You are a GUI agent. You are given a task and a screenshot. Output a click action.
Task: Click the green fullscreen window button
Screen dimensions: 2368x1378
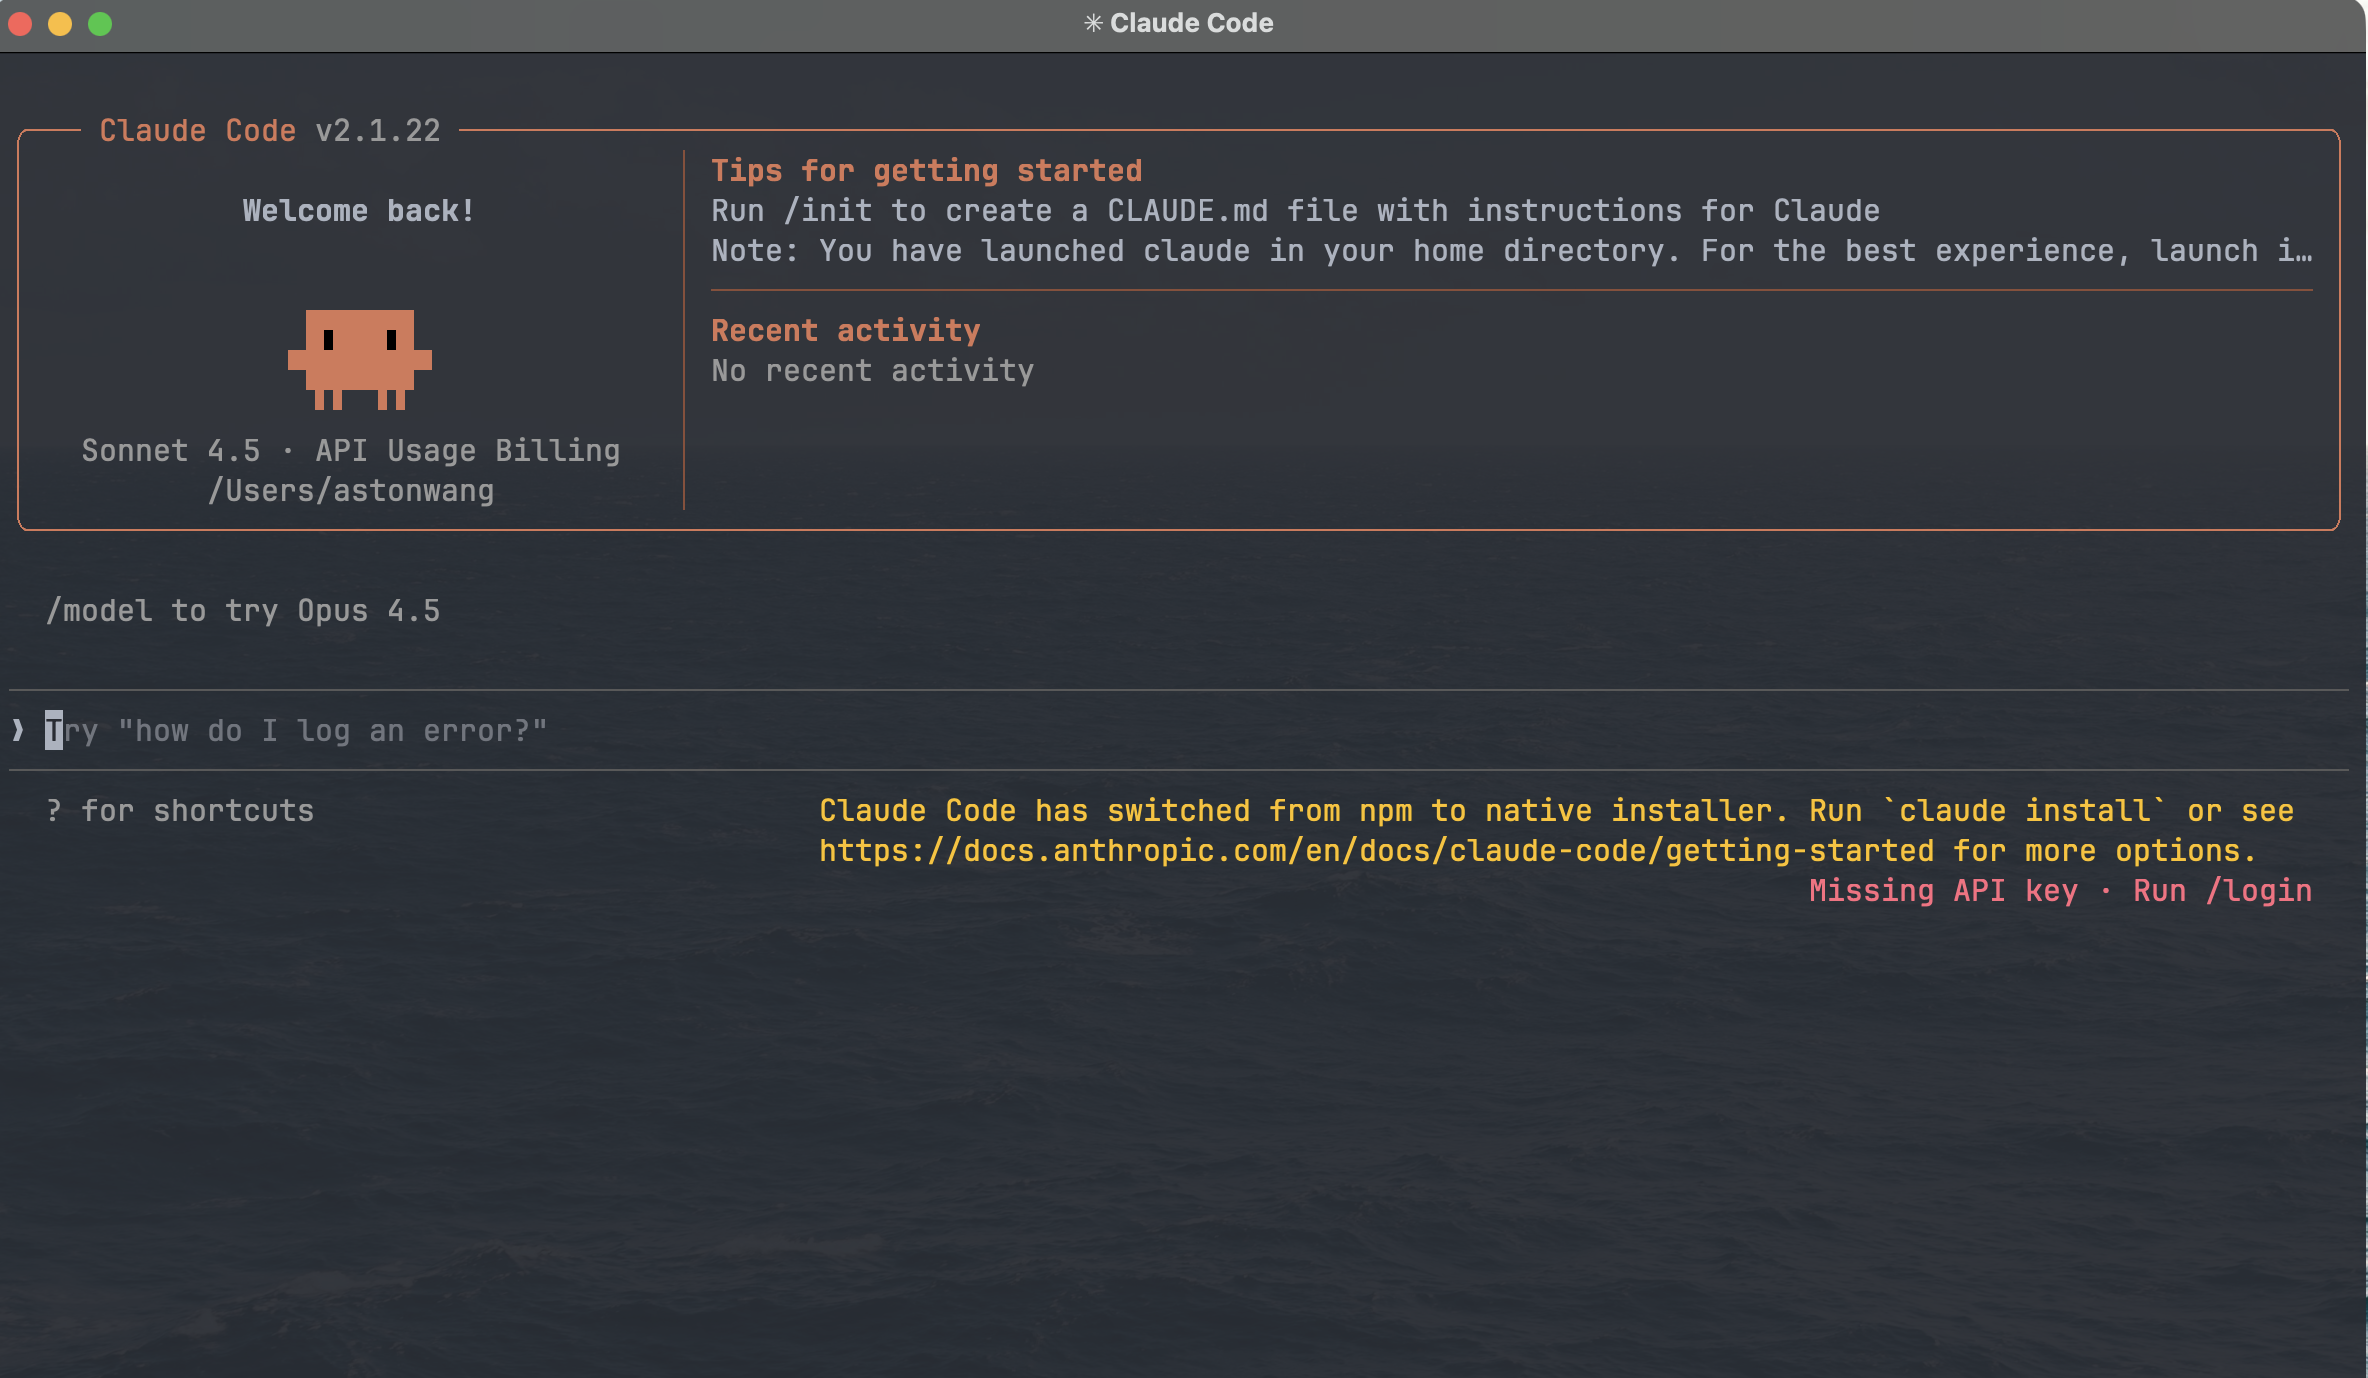[x=100, y=23]
